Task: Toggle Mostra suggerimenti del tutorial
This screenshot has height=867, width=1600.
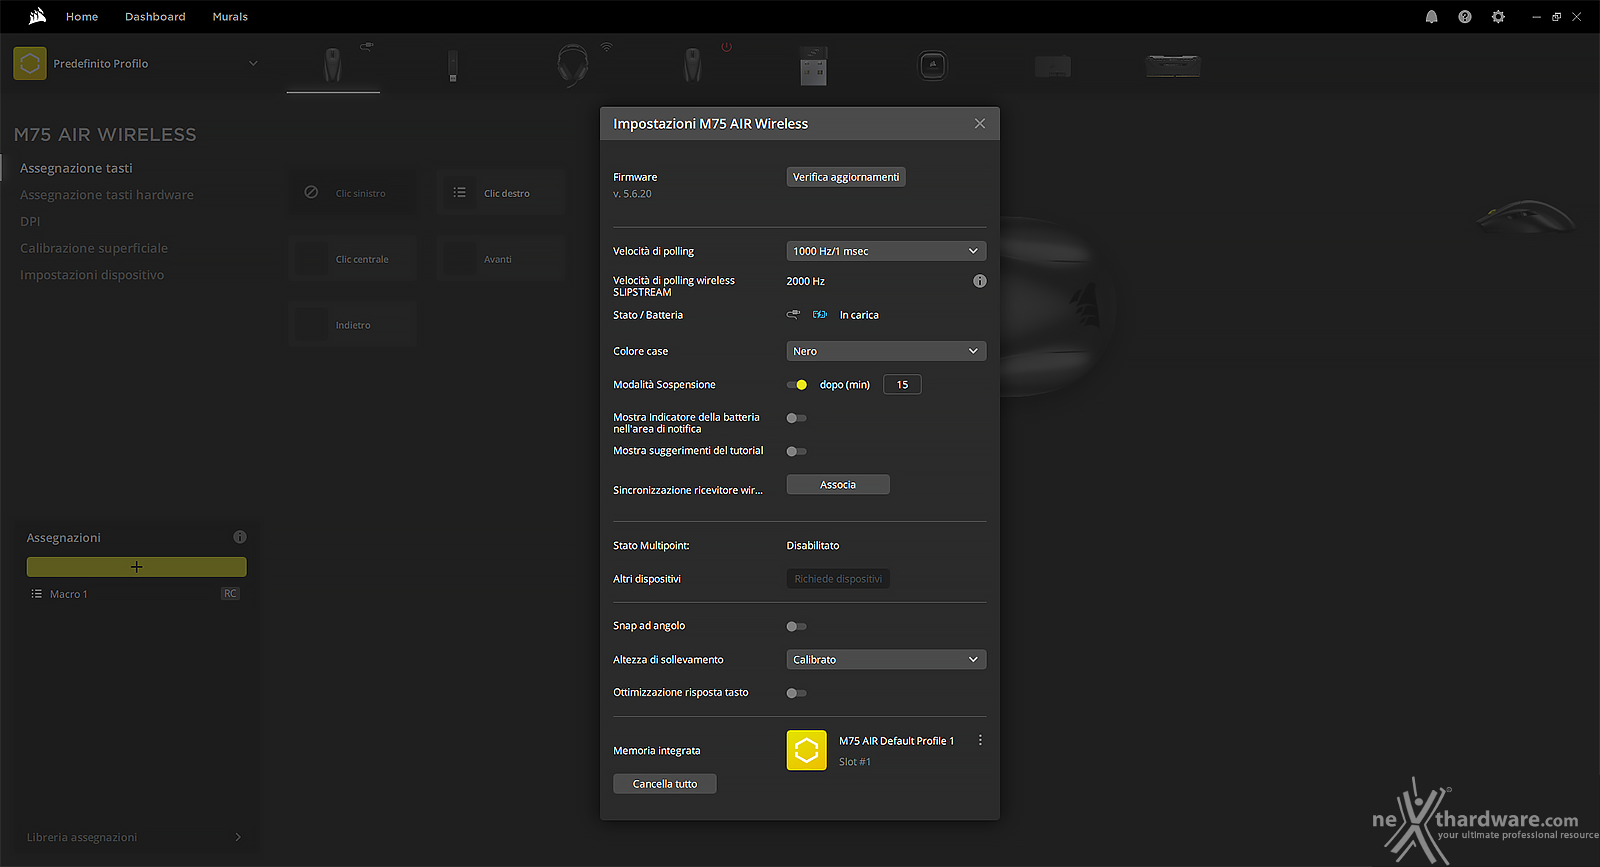Action: tap(797, 451)
